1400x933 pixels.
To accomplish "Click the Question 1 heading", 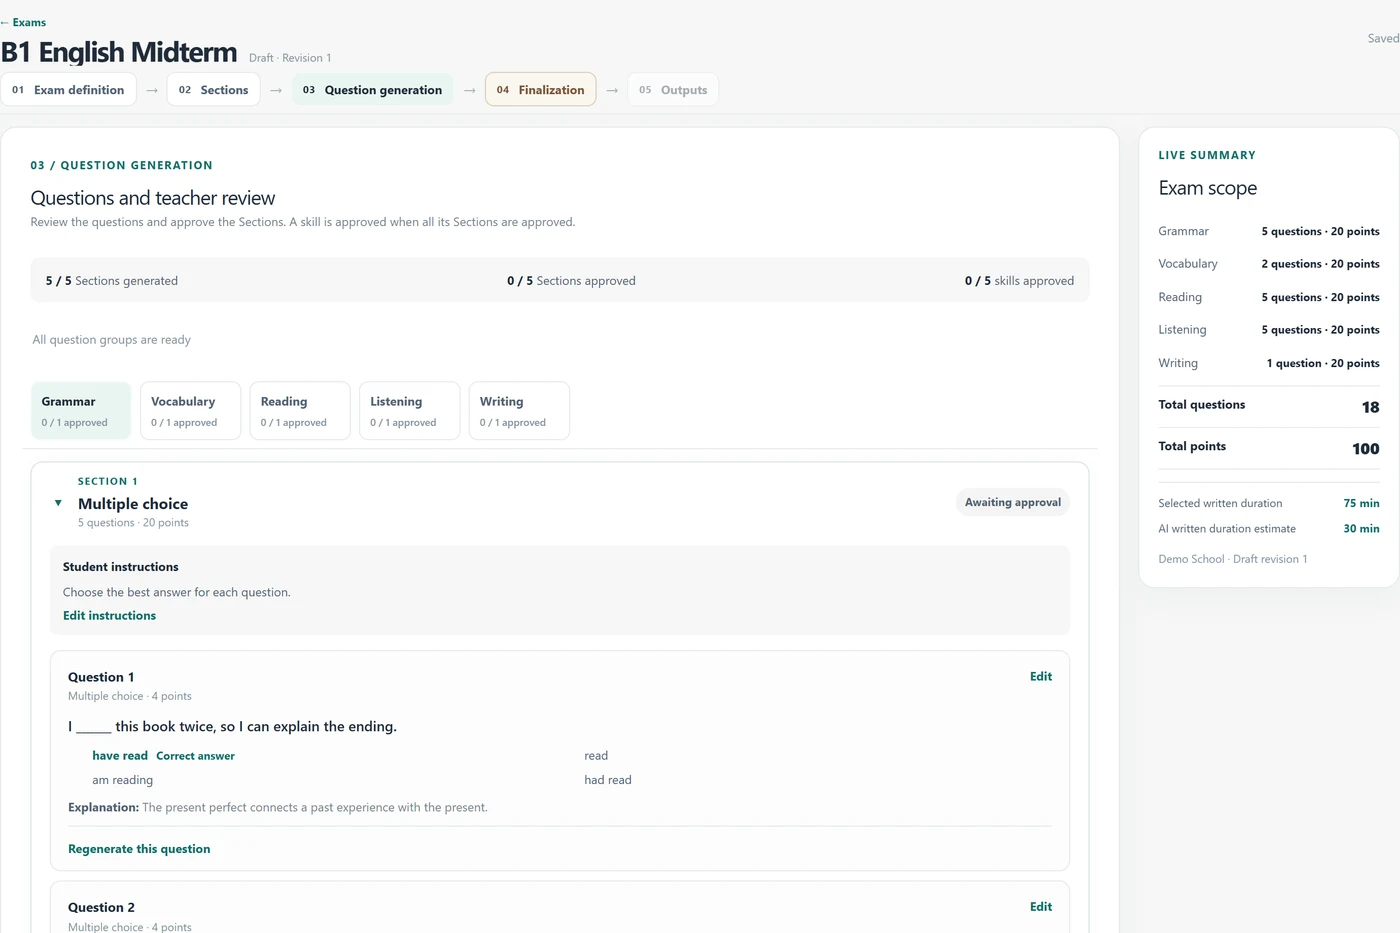I will pyautogui.click(x=101, y=677).
